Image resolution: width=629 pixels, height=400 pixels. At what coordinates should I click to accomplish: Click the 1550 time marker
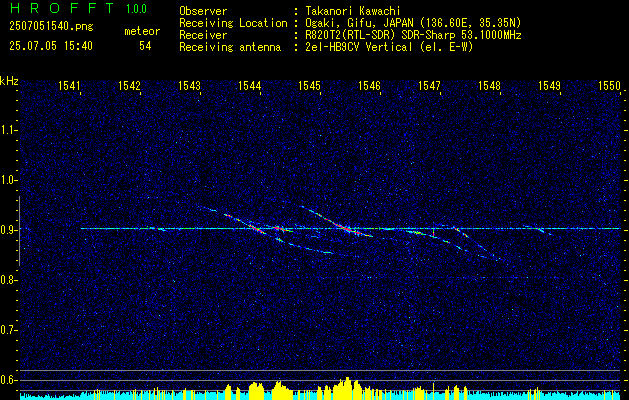click(610, 85)
